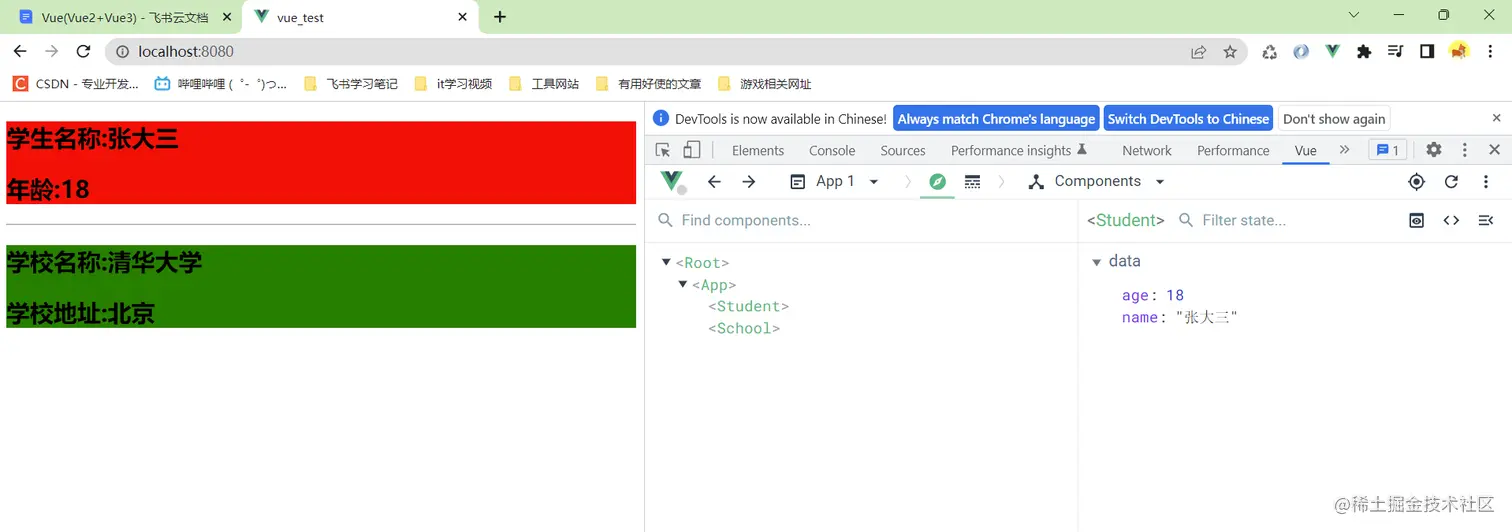
Task: Select the App component label
Action: pos(714,285)
